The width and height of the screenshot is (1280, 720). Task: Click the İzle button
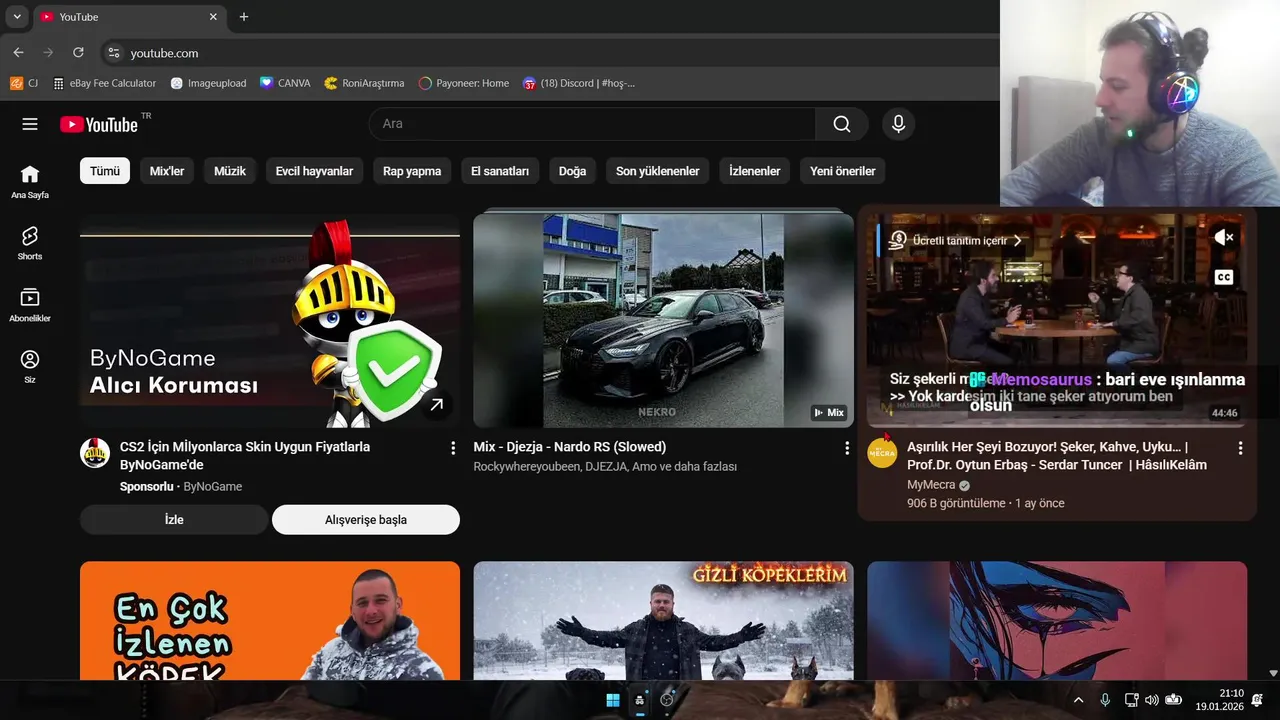pyautogui.click(x=174, y=520)
